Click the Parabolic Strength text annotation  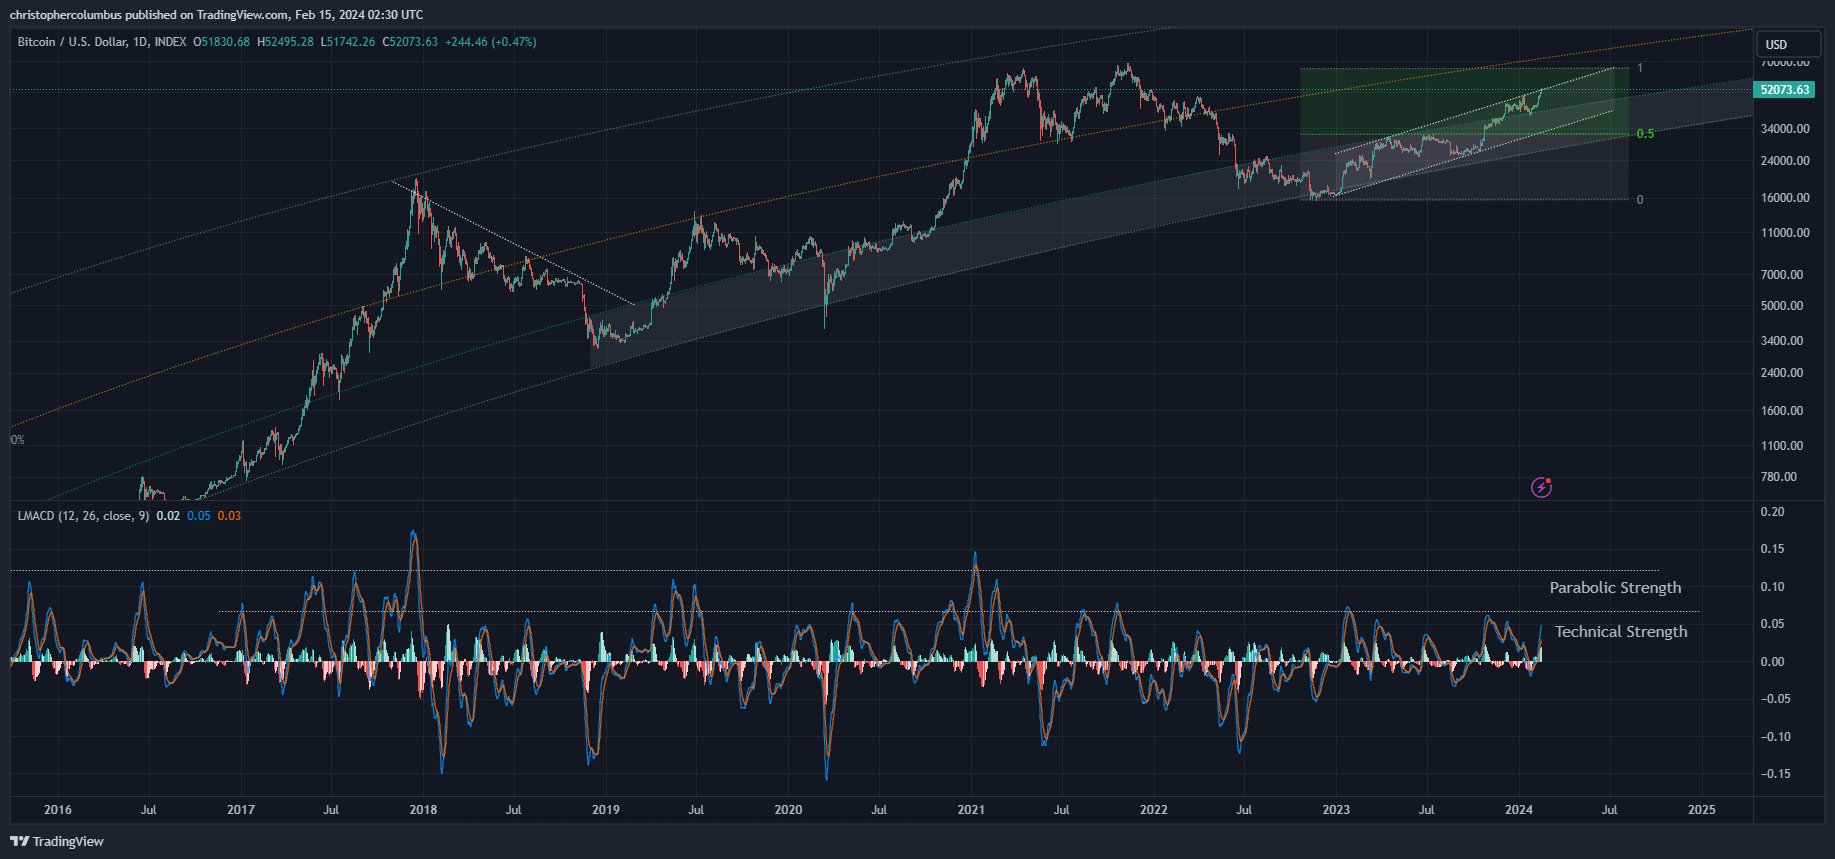(x=1615, y=588)
